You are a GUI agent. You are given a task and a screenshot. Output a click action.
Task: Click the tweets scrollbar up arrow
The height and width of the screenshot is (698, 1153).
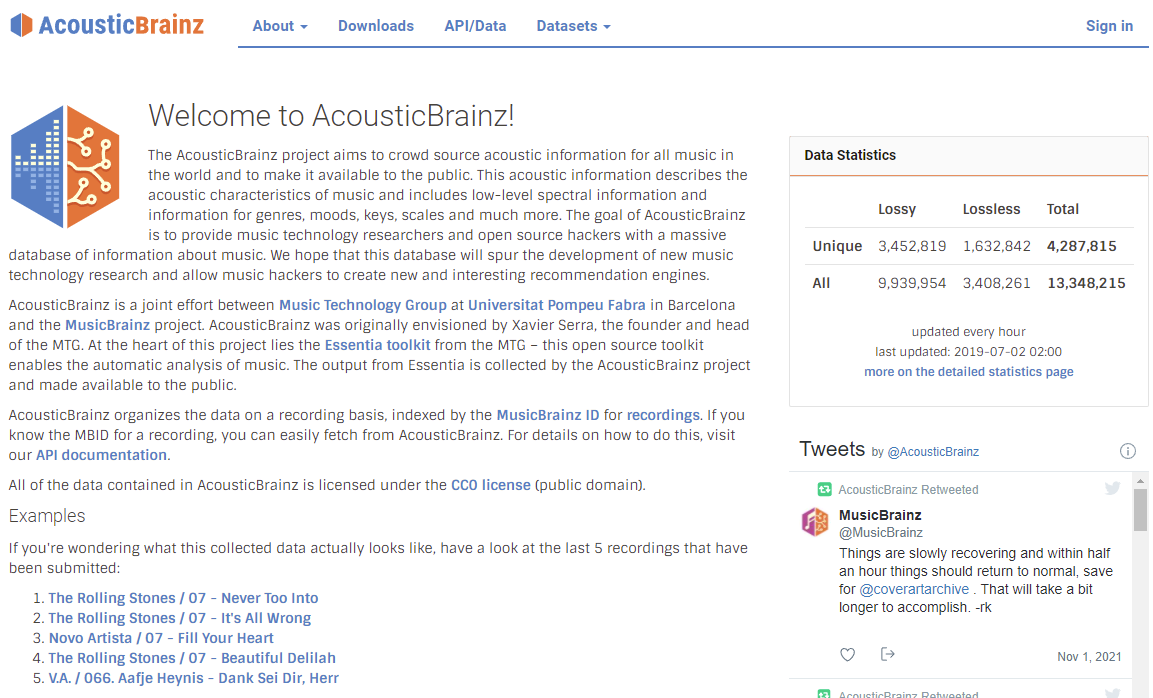click(x=1140, y=481)
